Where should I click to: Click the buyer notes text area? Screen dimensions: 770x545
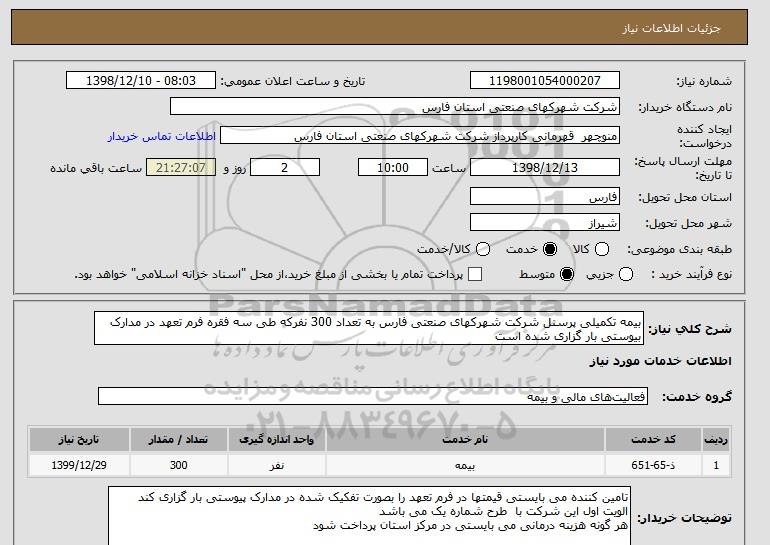[369, 516]
